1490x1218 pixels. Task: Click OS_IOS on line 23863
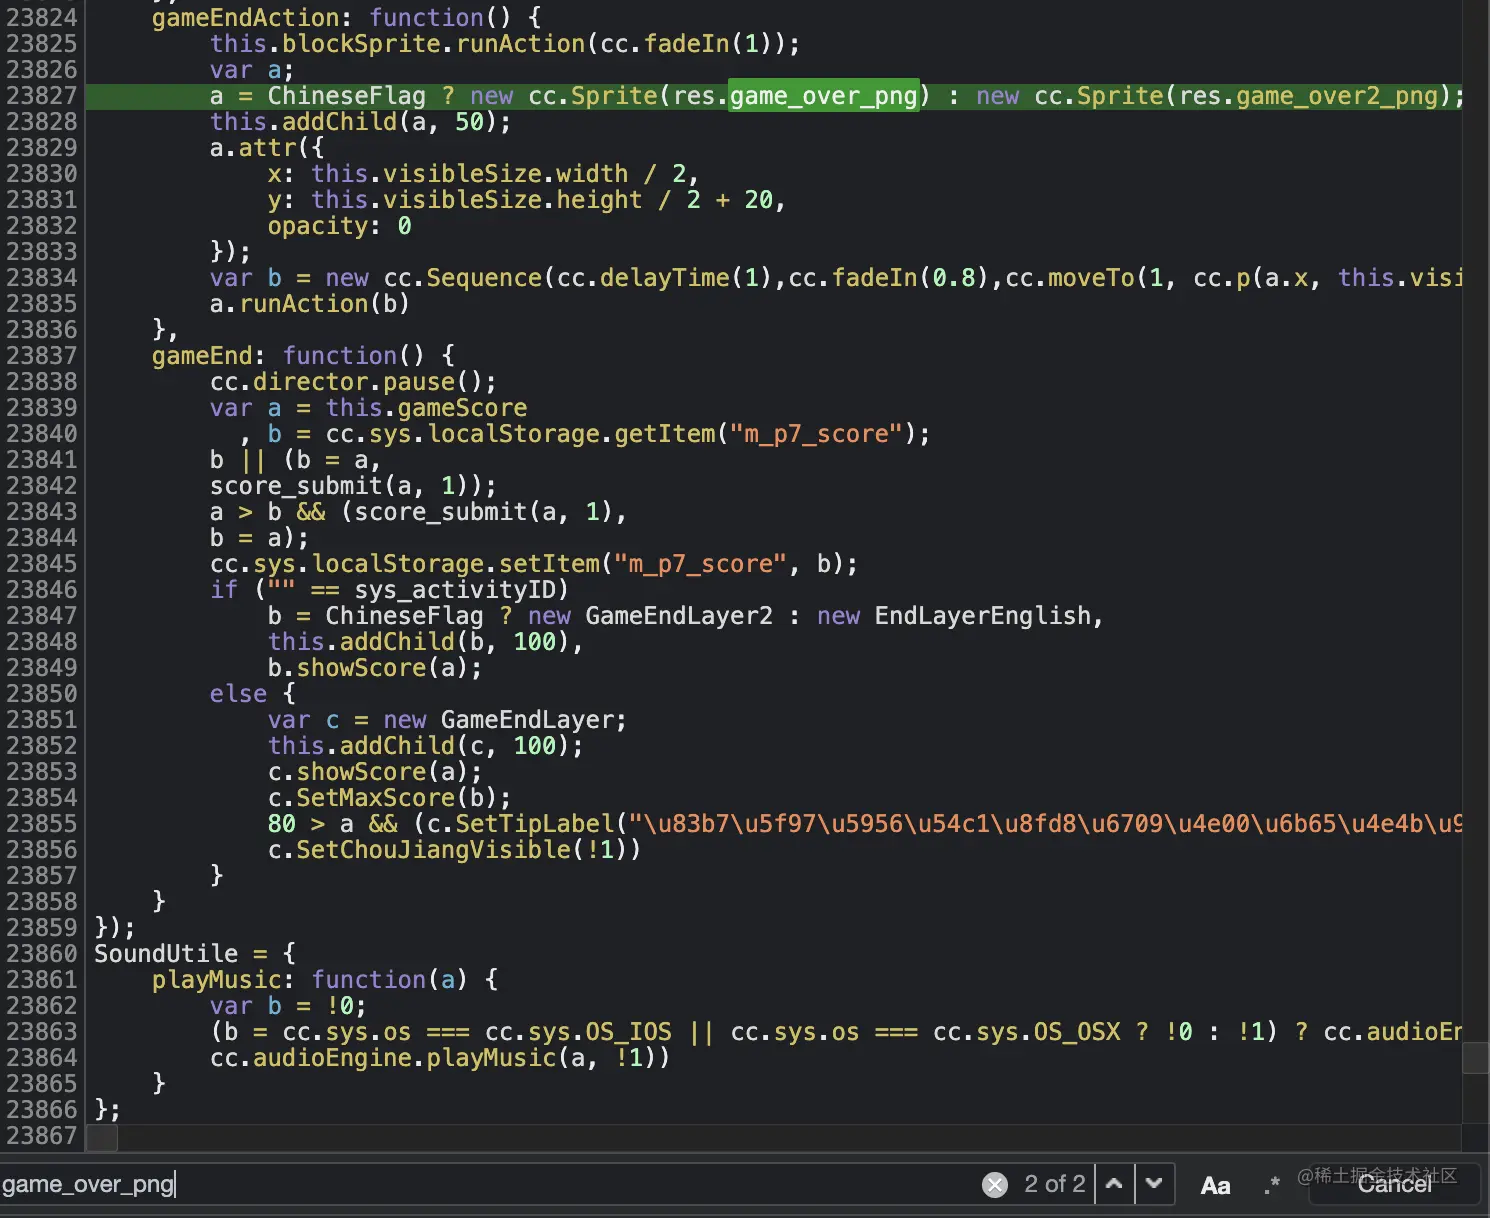point(629,1032)
